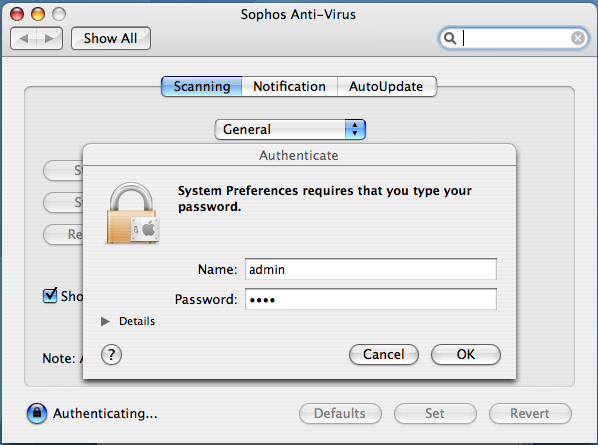Switch to the AutoUpdate tab
This screenshot has width=598, height=445.
pyautogui.click(x=386, y=87)
